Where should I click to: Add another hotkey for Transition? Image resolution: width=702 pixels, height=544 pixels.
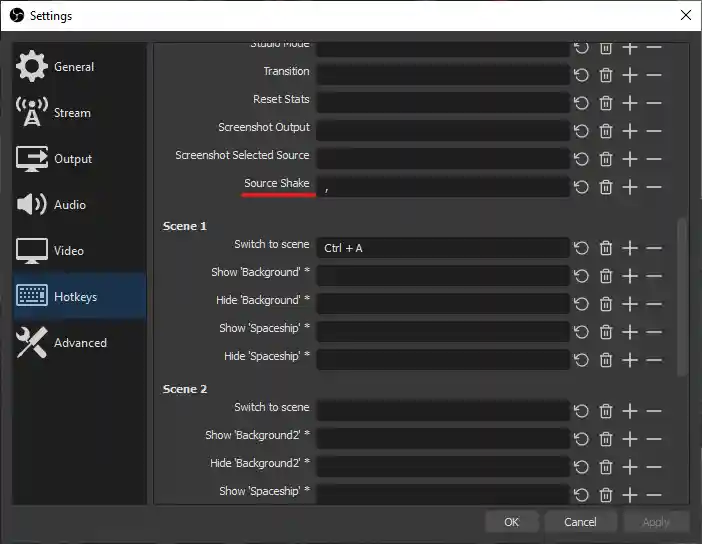click(x=630, y=75)
